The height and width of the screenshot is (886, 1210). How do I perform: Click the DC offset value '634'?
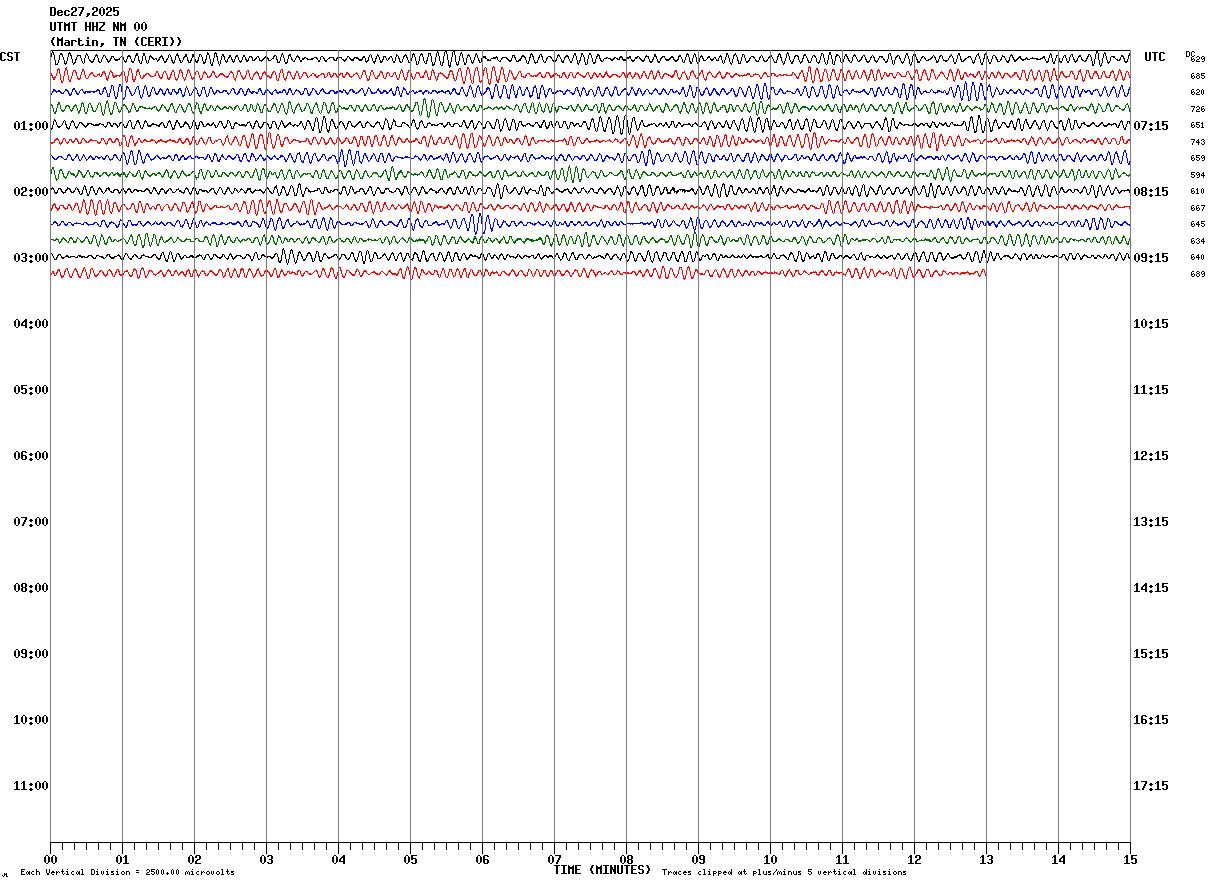(x=1198, y=241)
